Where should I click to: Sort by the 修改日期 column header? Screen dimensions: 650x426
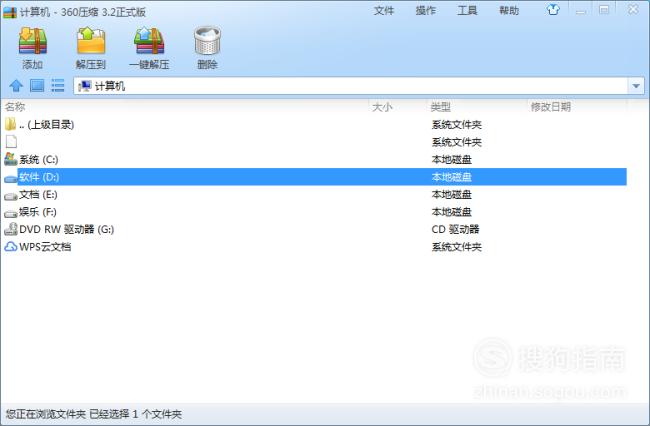point(551,107)
